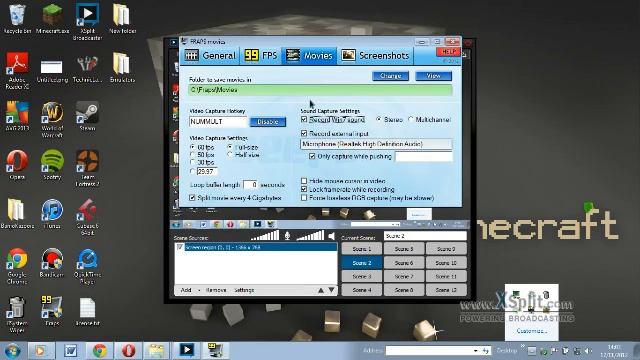Enable Force lossless RGB capture

coord(304,198)
